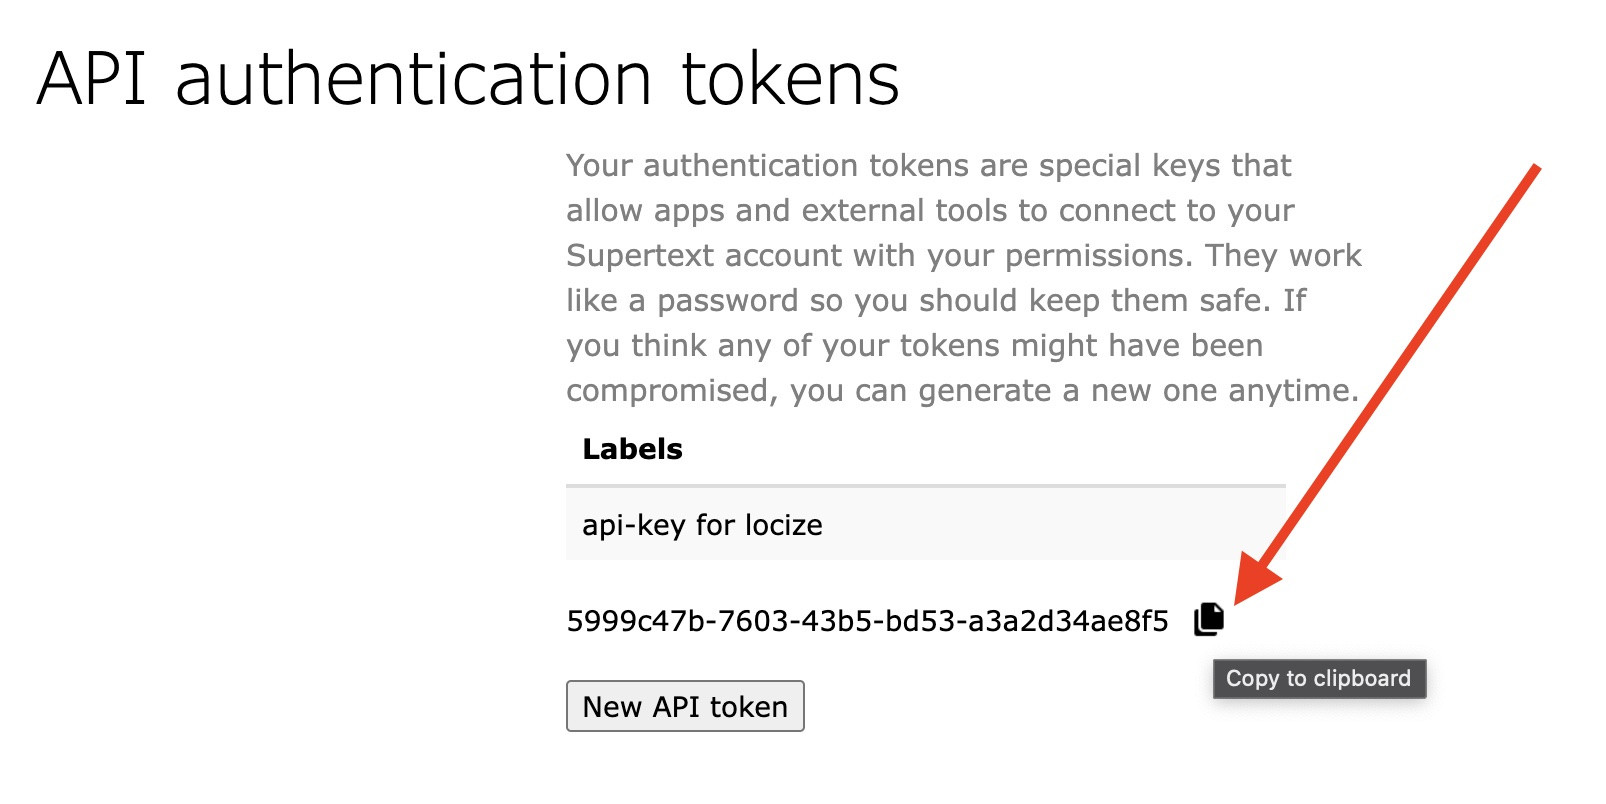Click the "API authentication tokens" page heading
1606x804 pixels.
point(468,79)
